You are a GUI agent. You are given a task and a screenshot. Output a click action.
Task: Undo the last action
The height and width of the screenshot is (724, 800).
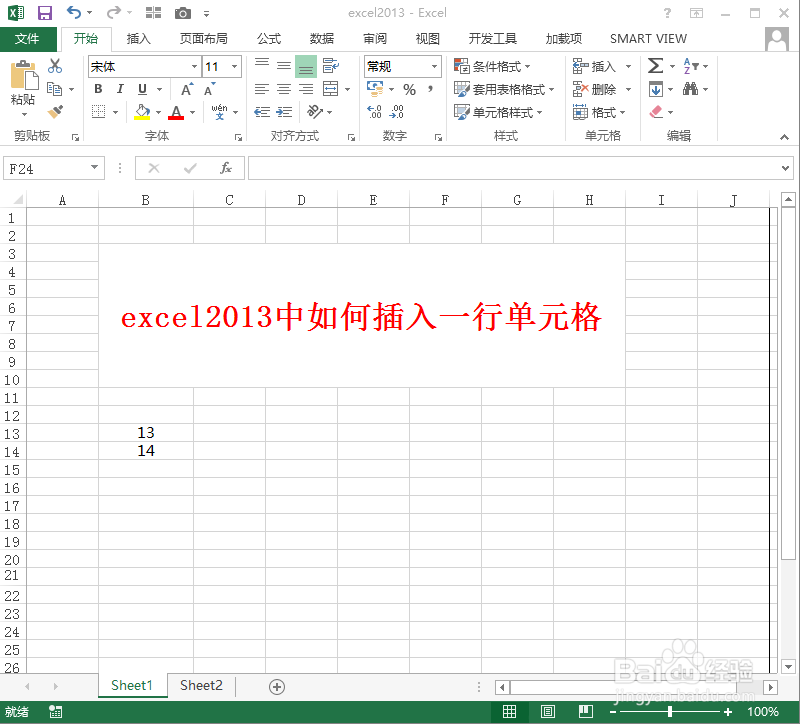tap(74, 12)
